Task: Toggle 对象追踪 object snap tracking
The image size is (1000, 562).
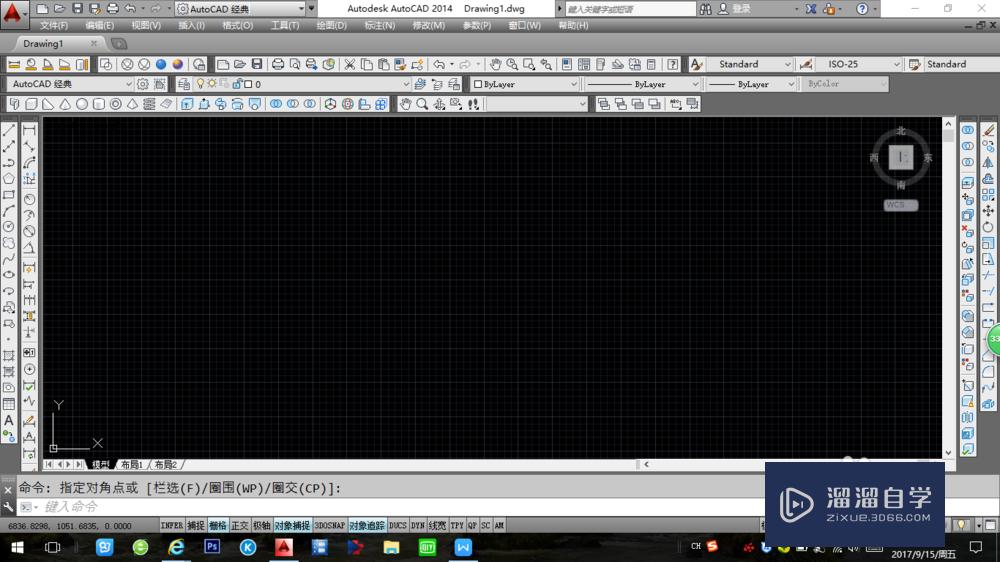Action: 367,526
